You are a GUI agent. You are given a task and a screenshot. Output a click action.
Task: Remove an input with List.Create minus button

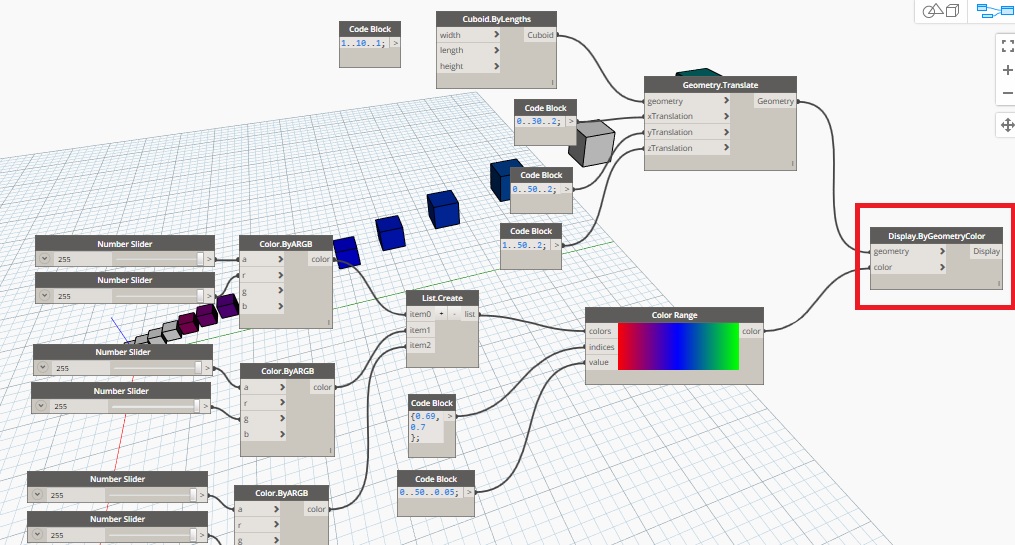pos(453,314)
